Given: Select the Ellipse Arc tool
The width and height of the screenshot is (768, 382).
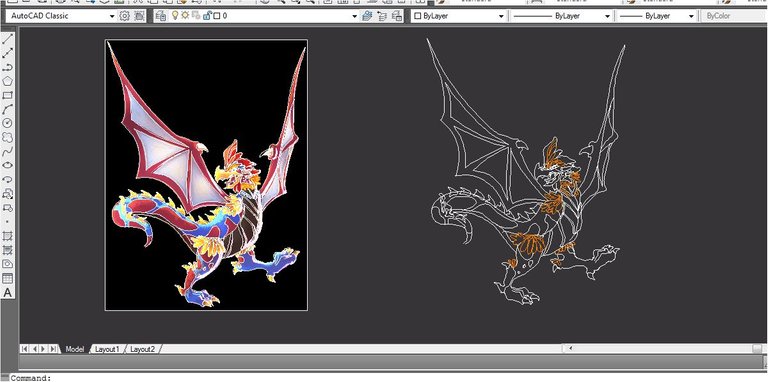Looking at the screenshot, I should [7, 180].
